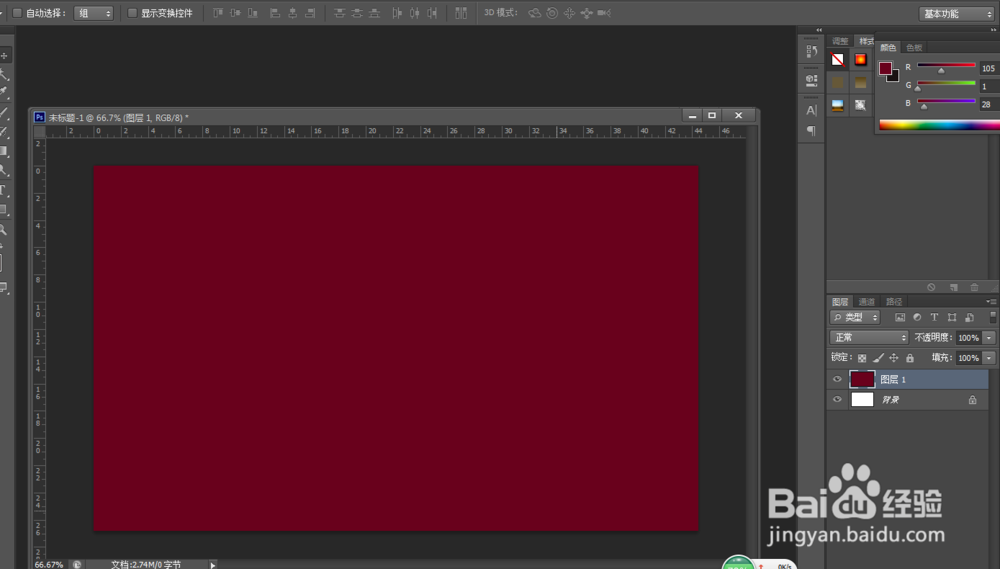The height and width of the screenshot is (569, 1000).
Task: Filter layers by type layers icon
Action: tap(934, 317)
